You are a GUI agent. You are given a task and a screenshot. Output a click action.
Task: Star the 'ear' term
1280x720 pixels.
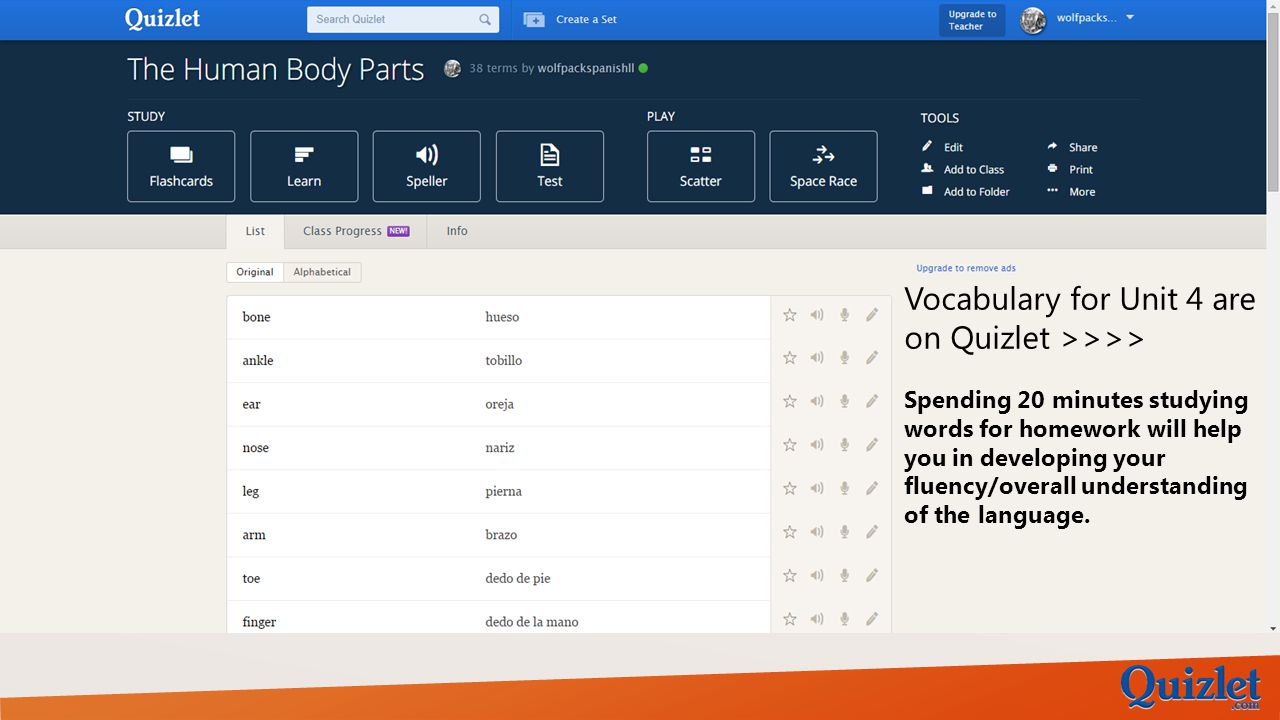[x=789, y=402]
